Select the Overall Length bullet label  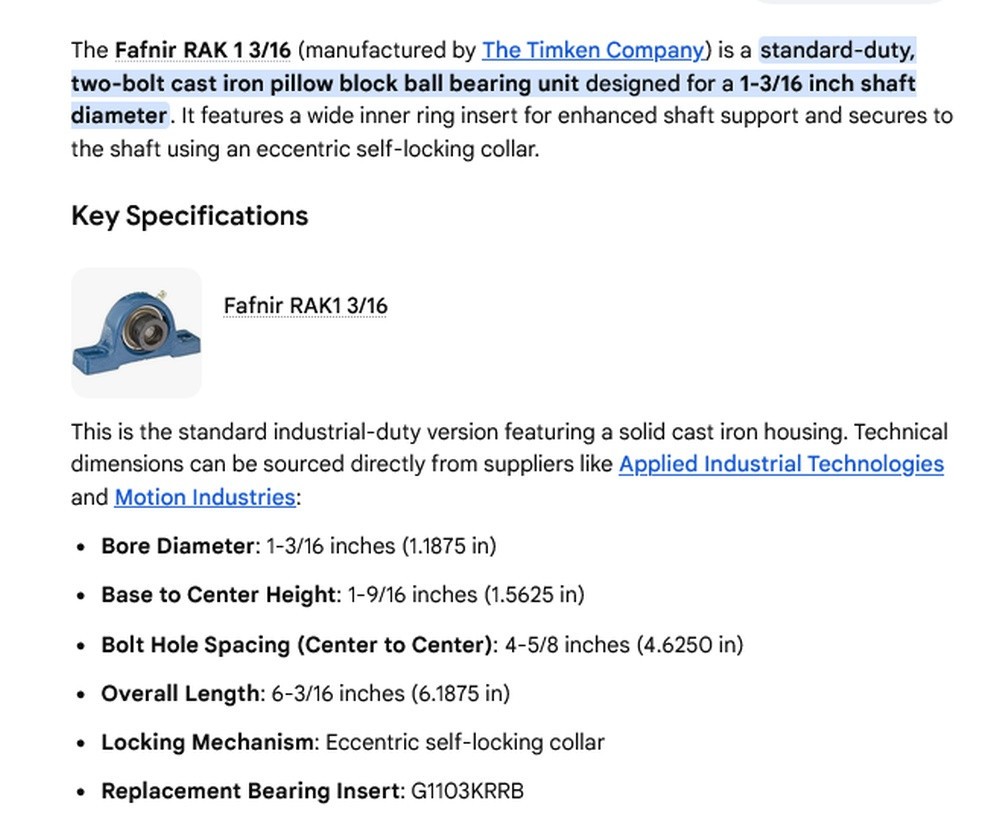[x=180, y=693]
